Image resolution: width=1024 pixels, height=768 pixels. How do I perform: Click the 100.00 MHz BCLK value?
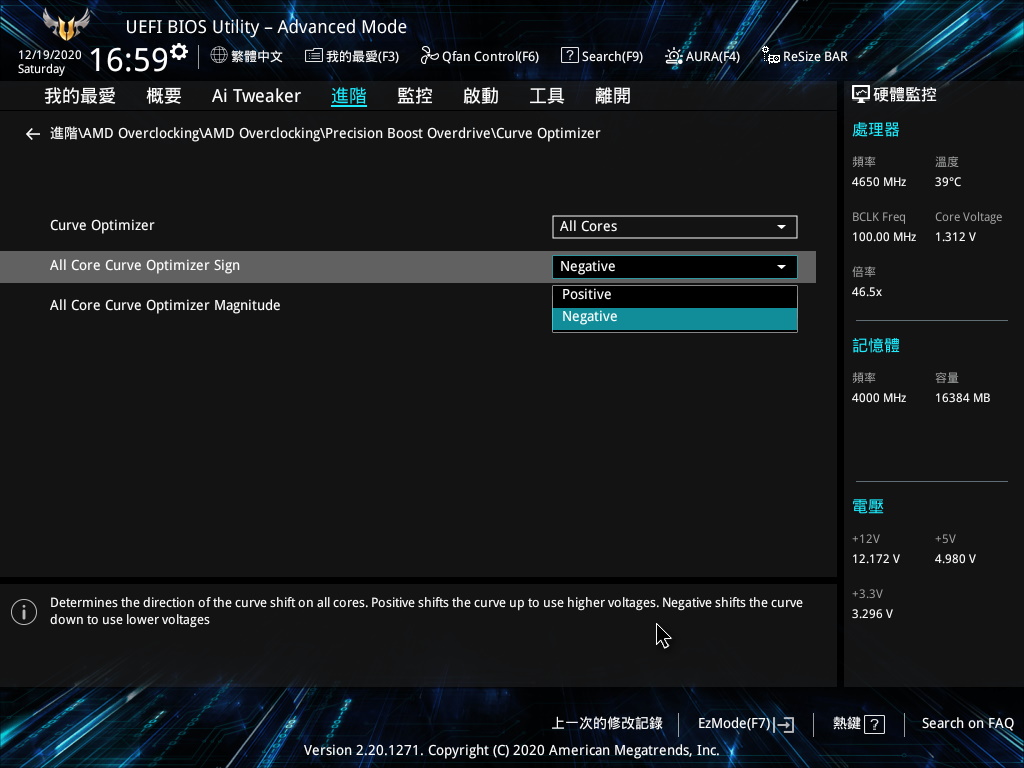click(884, 237)
